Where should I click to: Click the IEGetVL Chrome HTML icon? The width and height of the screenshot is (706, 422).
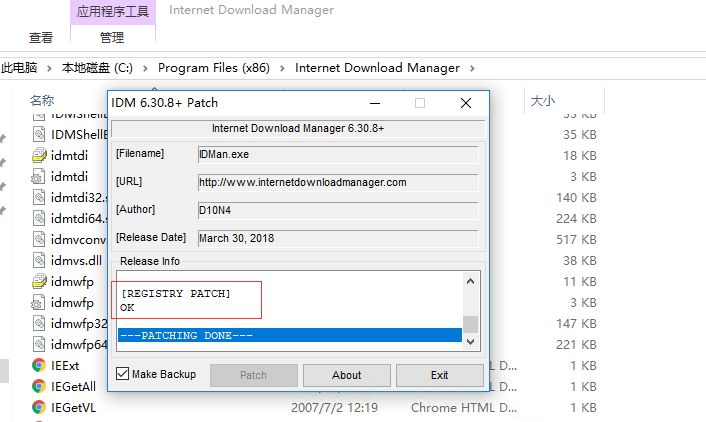(x=38, y=407)
